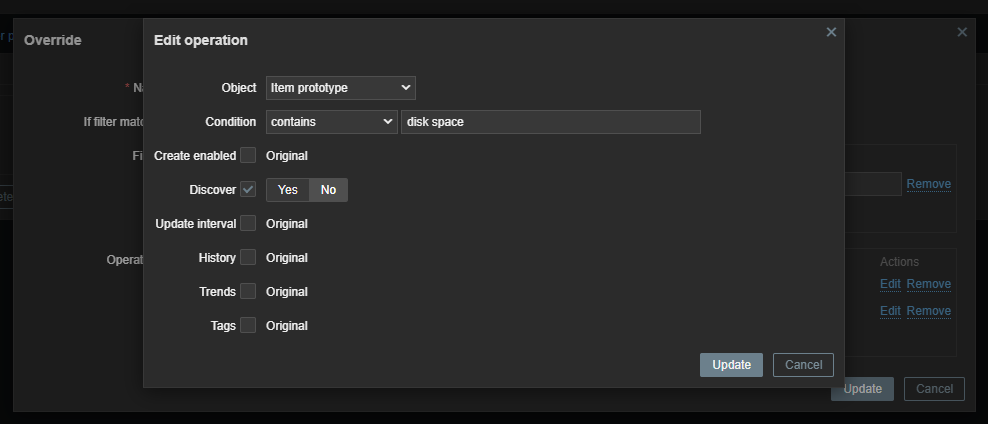
Task: Click the Remove link beside the filter field
Action: 928,184
